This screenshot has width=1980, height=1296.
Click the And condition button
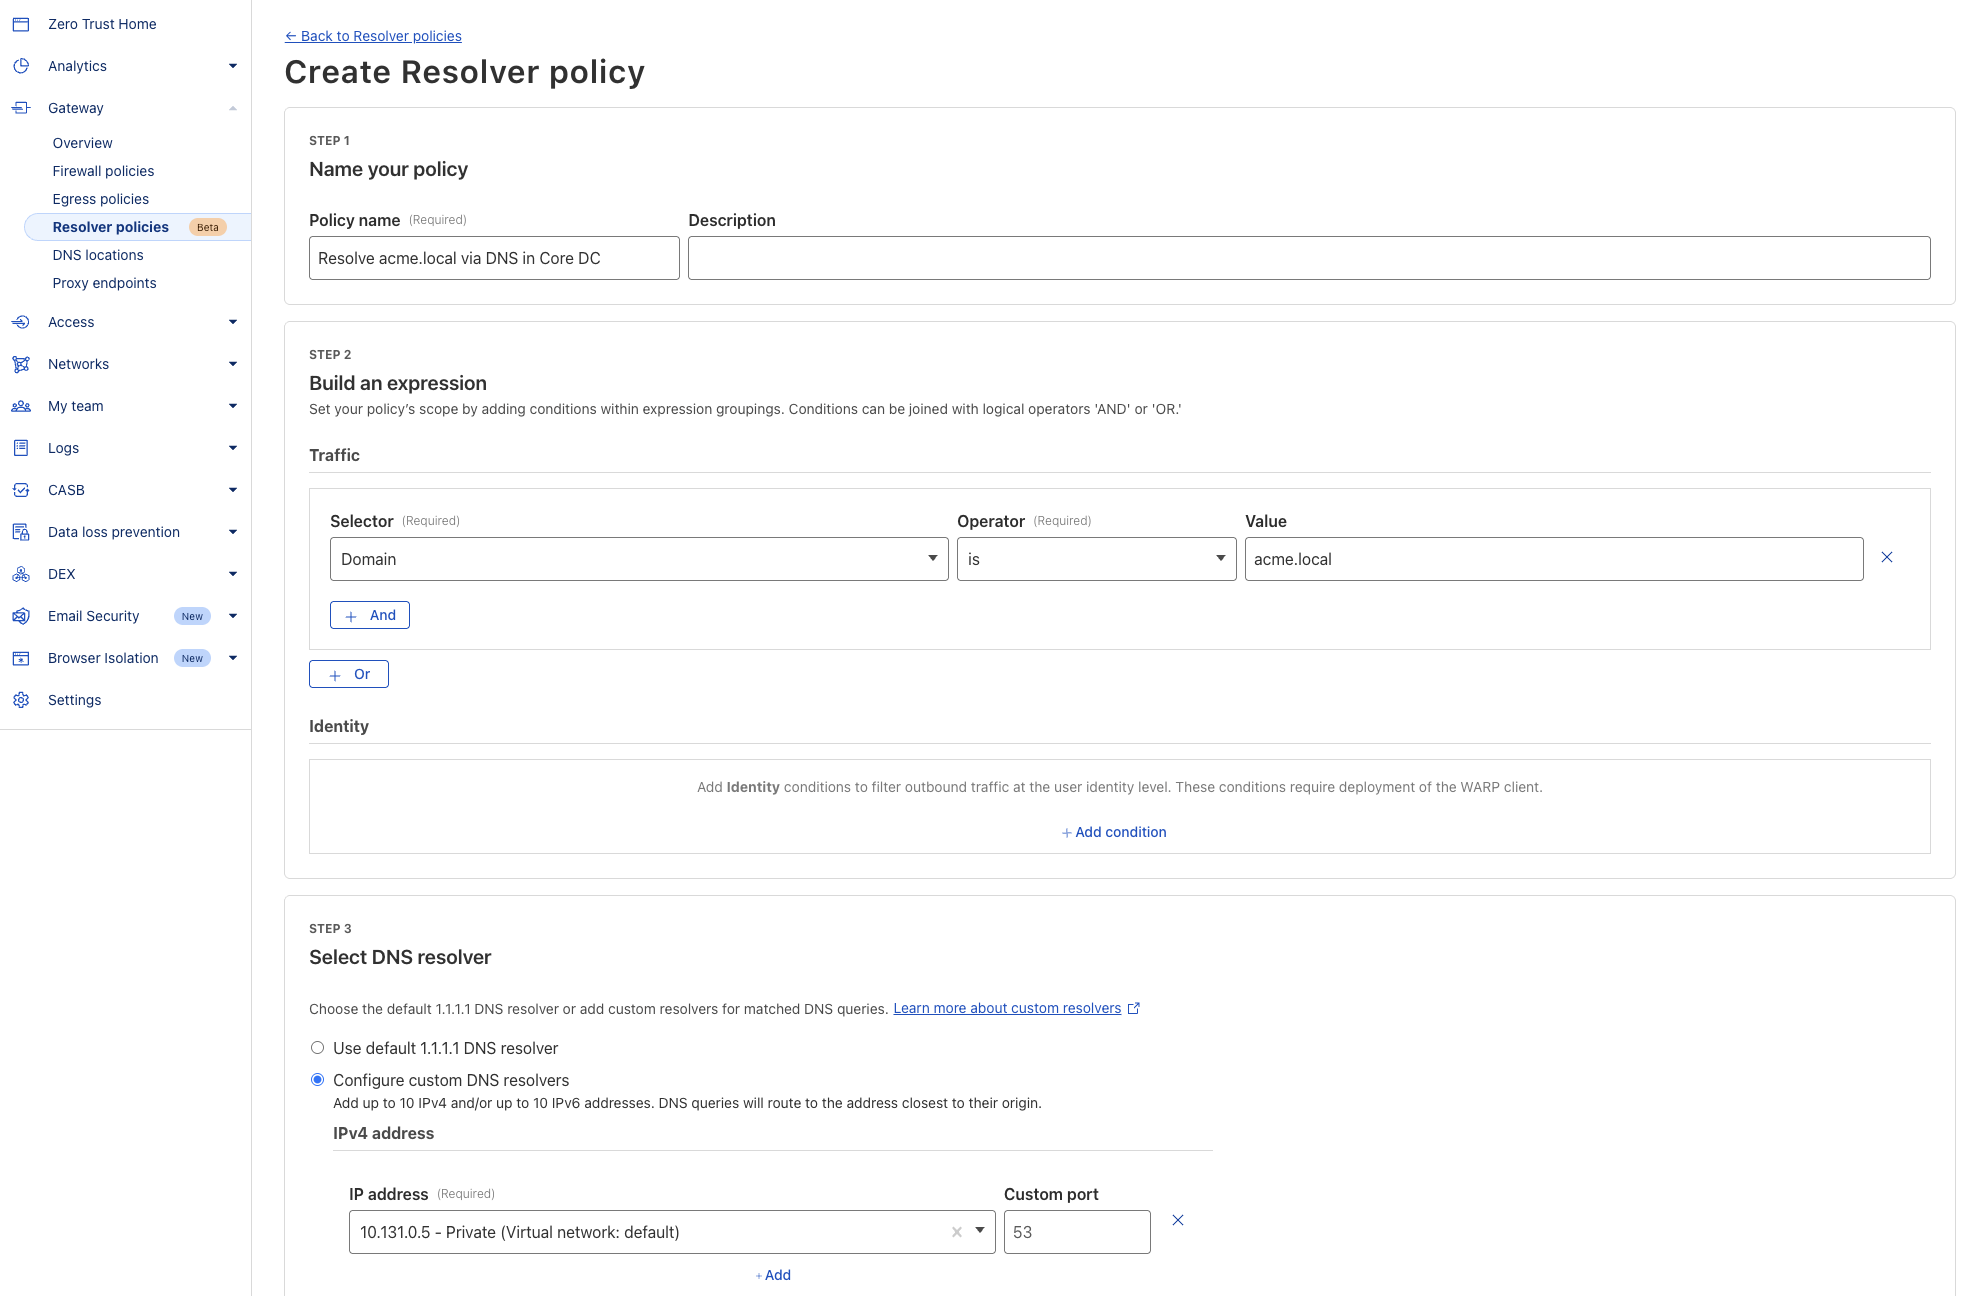pos(369,615)
